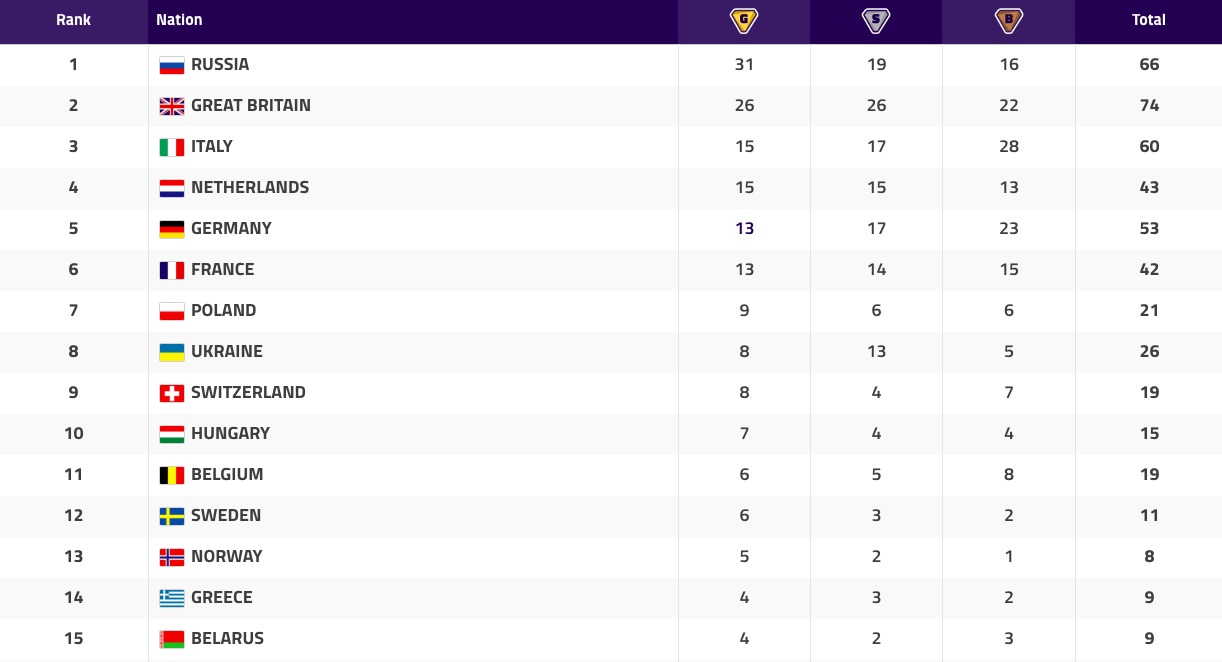Screen dimensions: 1222x662
Task: Click the Belarus flag icon
Action: pyautogui.click(x=172, y=639)
